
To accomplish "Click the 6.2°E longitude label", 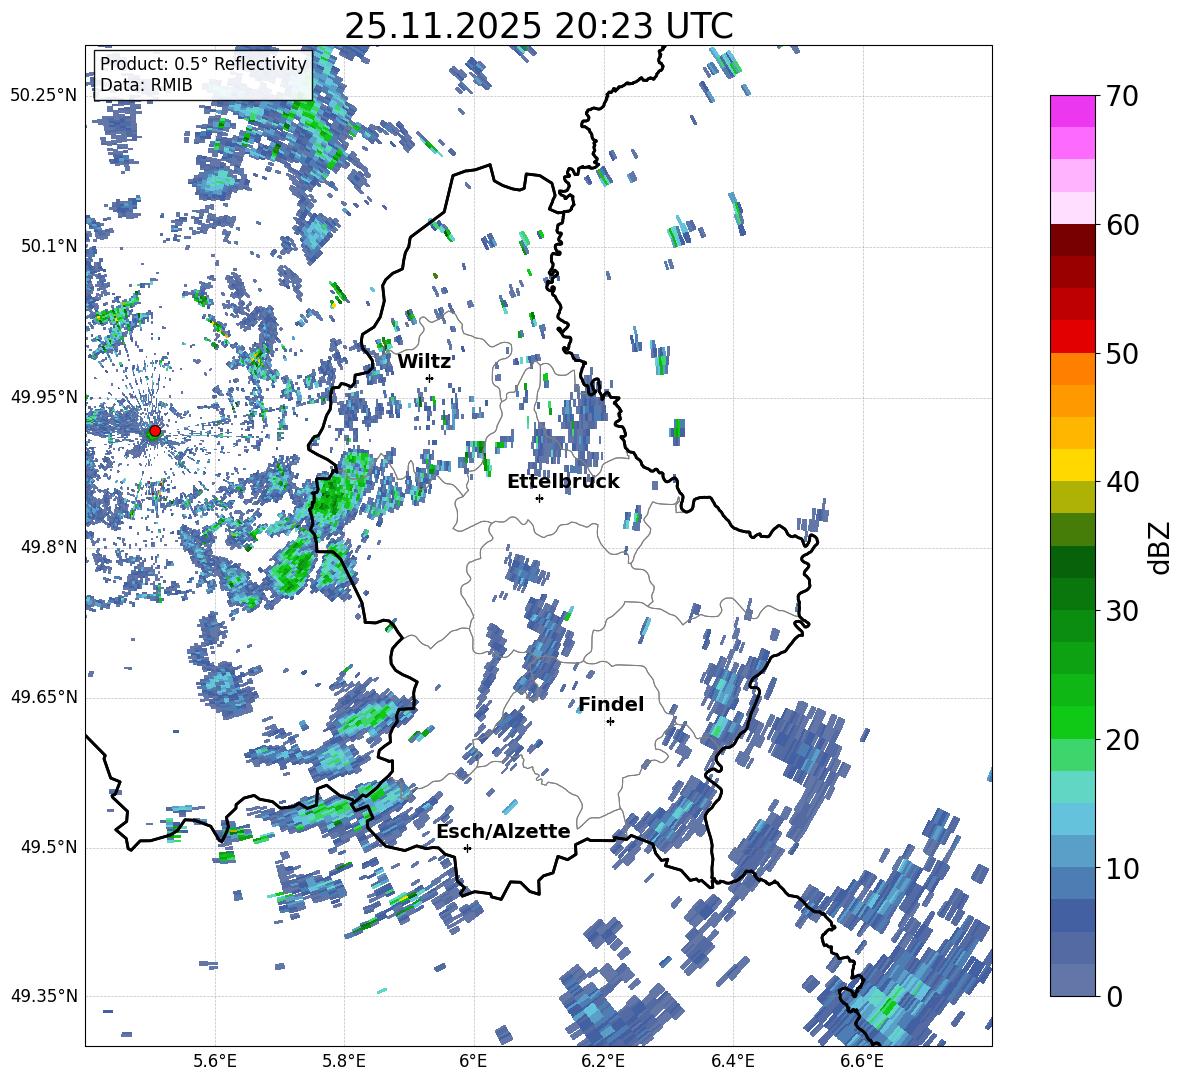I will tap(603, 1061).
